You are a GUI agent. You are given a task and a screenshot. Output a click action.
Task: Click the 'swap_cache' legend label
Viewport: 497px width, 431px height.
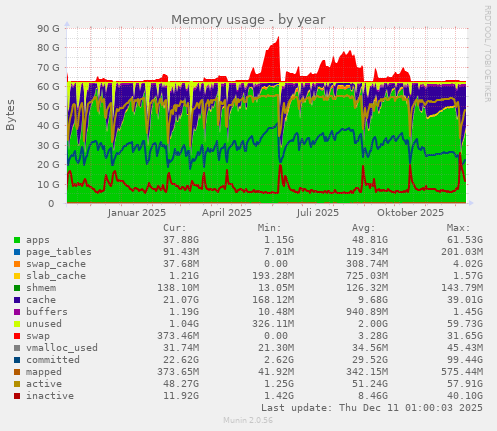click(56, 264)
